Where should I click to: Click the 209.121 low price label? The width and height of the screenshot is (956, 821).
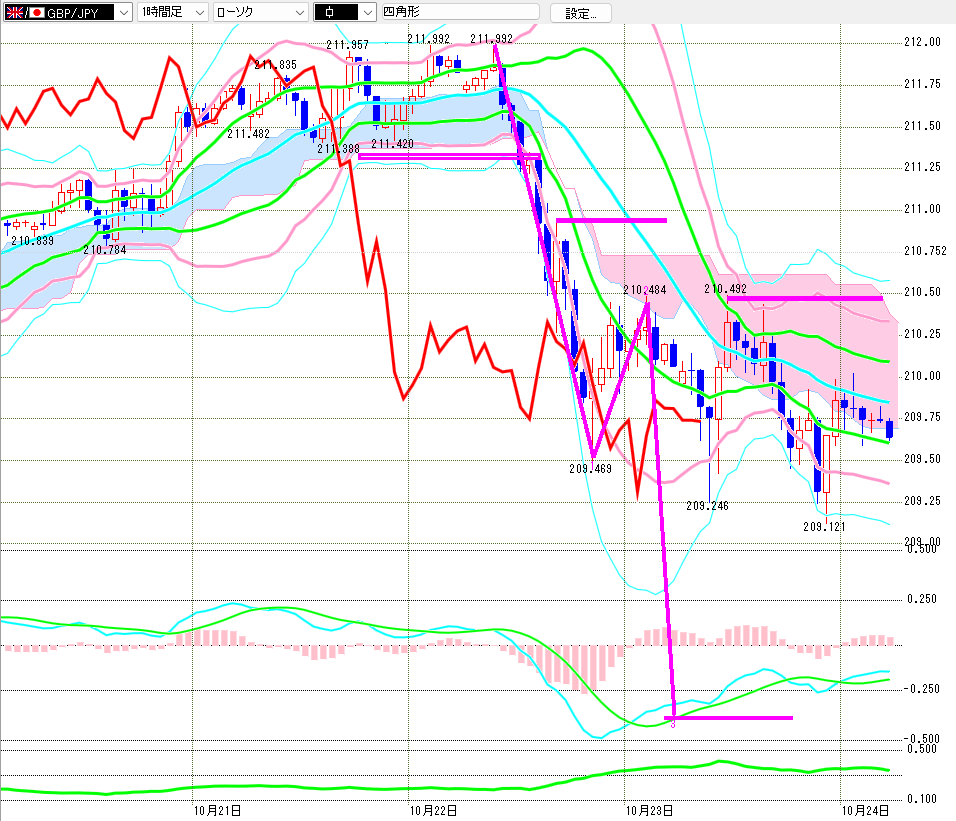824,527
